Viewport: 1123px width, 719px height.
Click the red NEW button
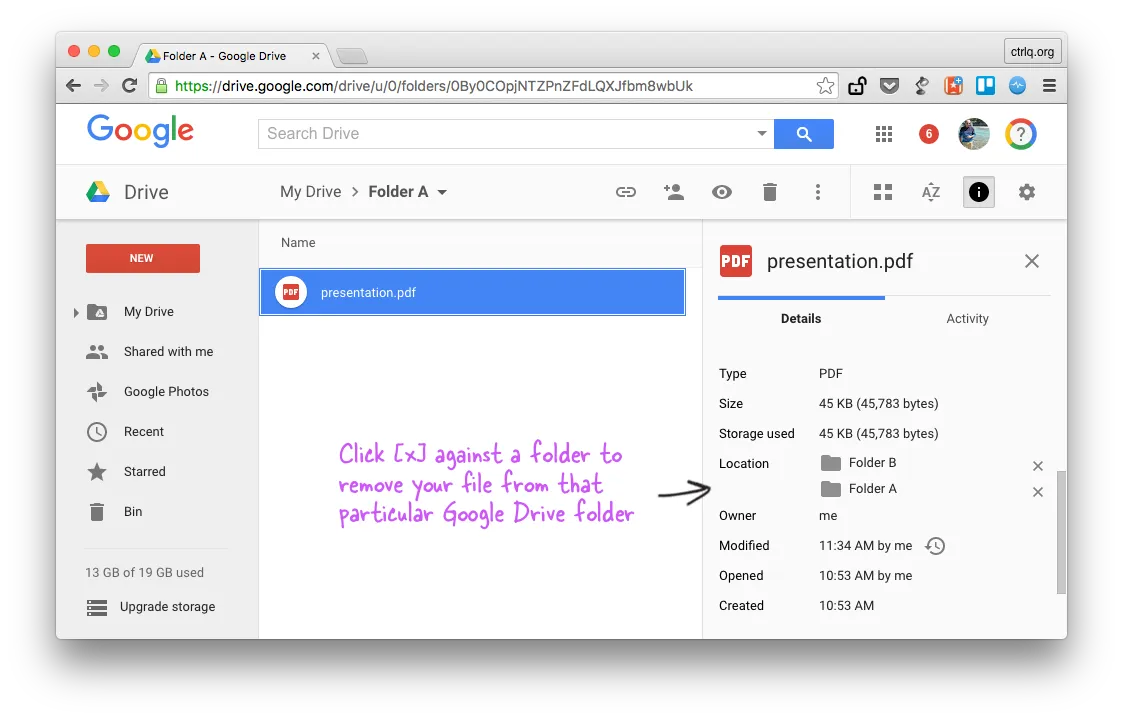[142, 258]
